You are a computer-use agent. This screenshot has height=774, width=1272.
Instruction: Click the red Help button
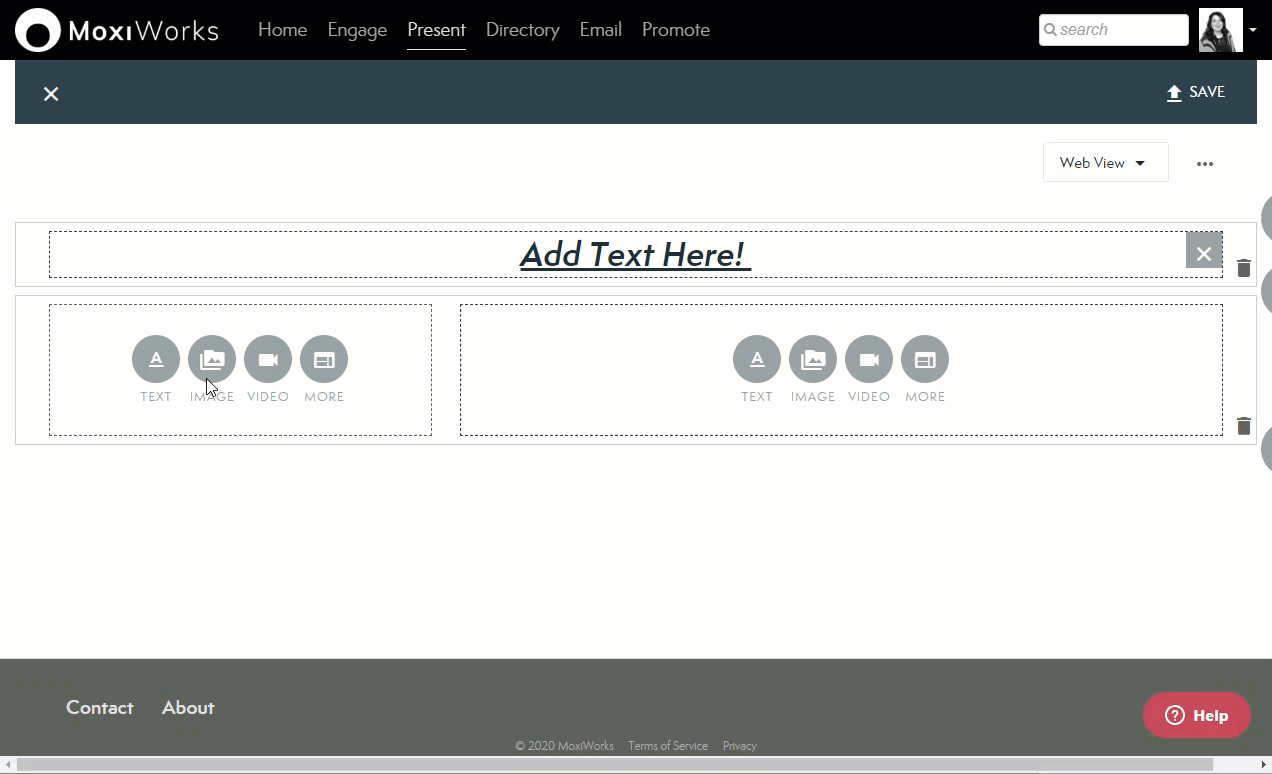click(x=1197, y=715)
